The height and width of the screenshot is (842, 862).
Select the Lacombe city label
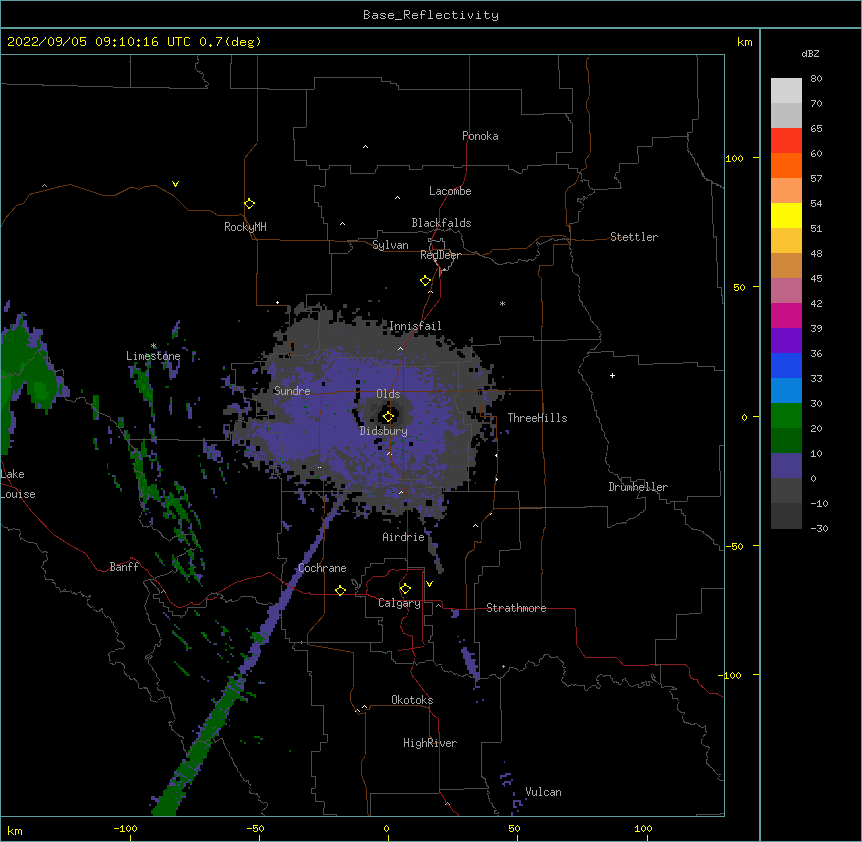(450, 191)
